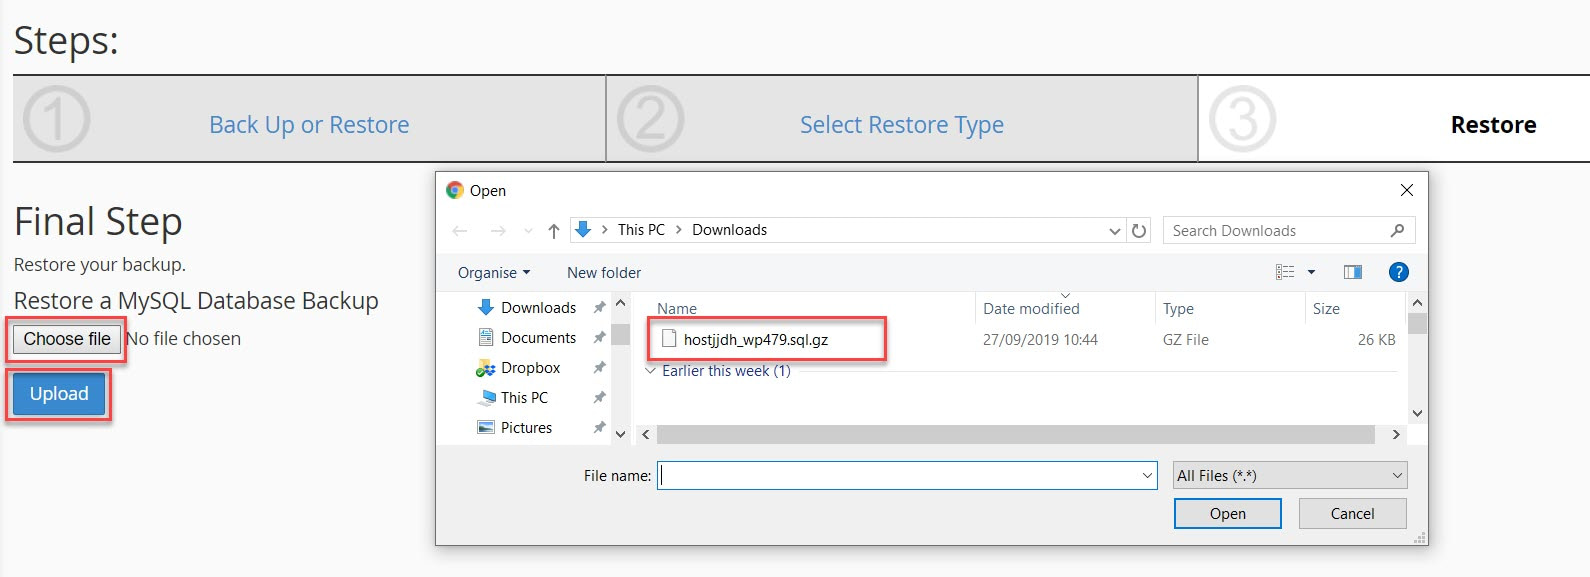Viewport: 1590px width, 577px height.
Task: Click the search magnifier icon
Action: (1397, 231)
